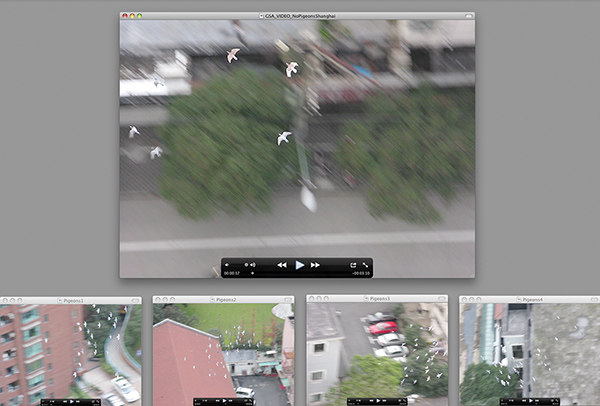600x406 pixels.
Task: Rewind the NoPigeonsShanghai video
Action: [282, 265]
